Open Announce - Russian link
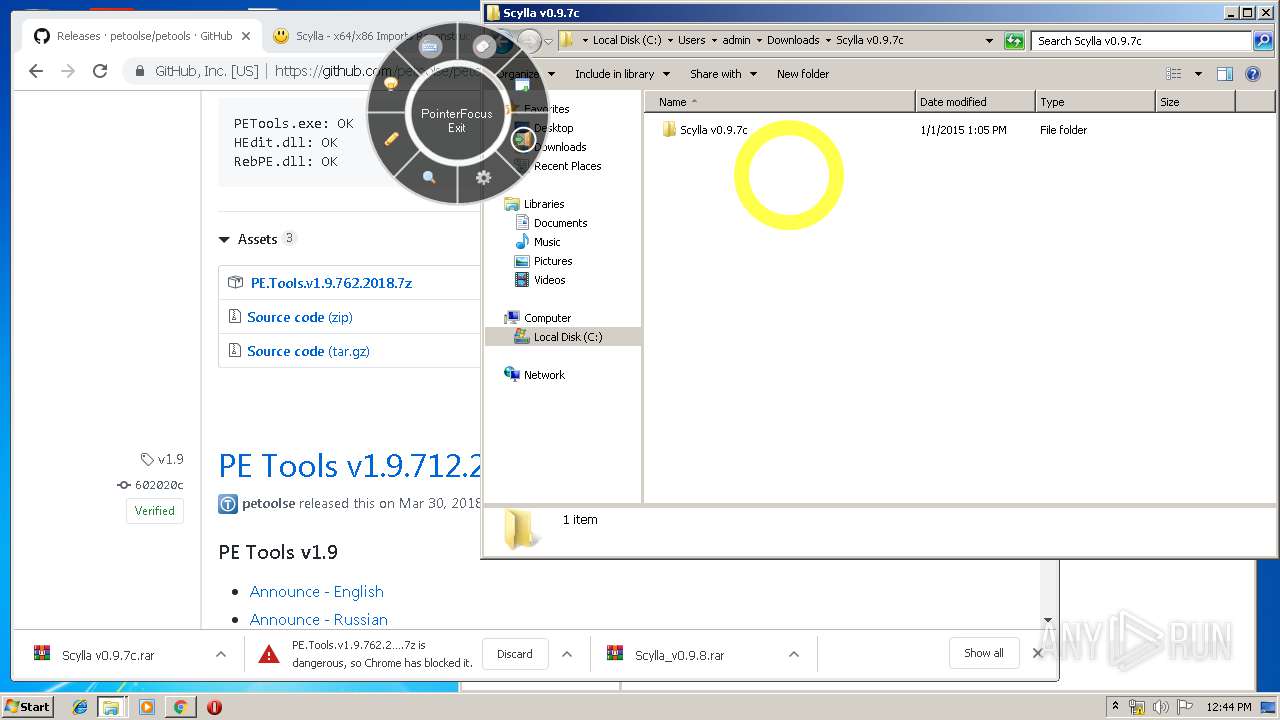Image resolution: width=1280 pixels, height=720 pixels. tap(319, 620)
